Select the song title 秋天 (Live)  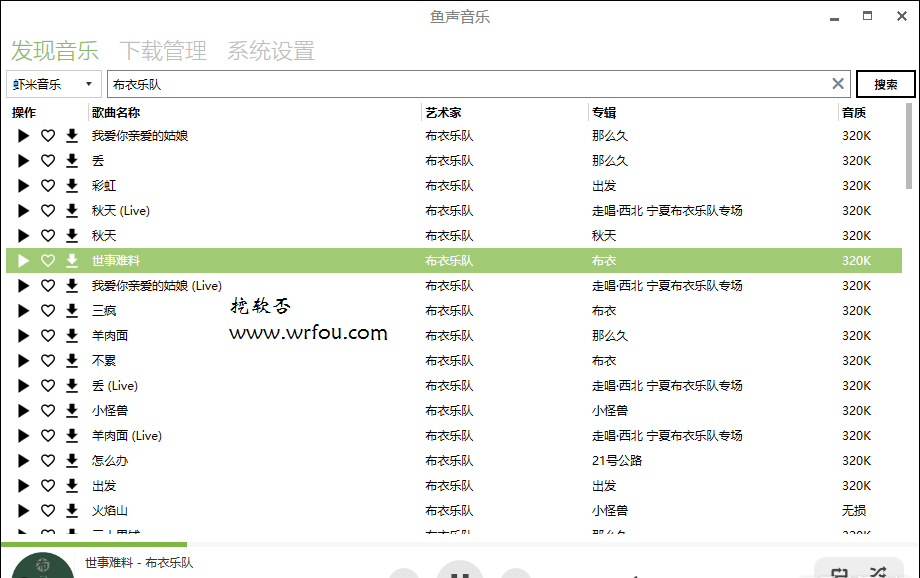click(121, 211)
